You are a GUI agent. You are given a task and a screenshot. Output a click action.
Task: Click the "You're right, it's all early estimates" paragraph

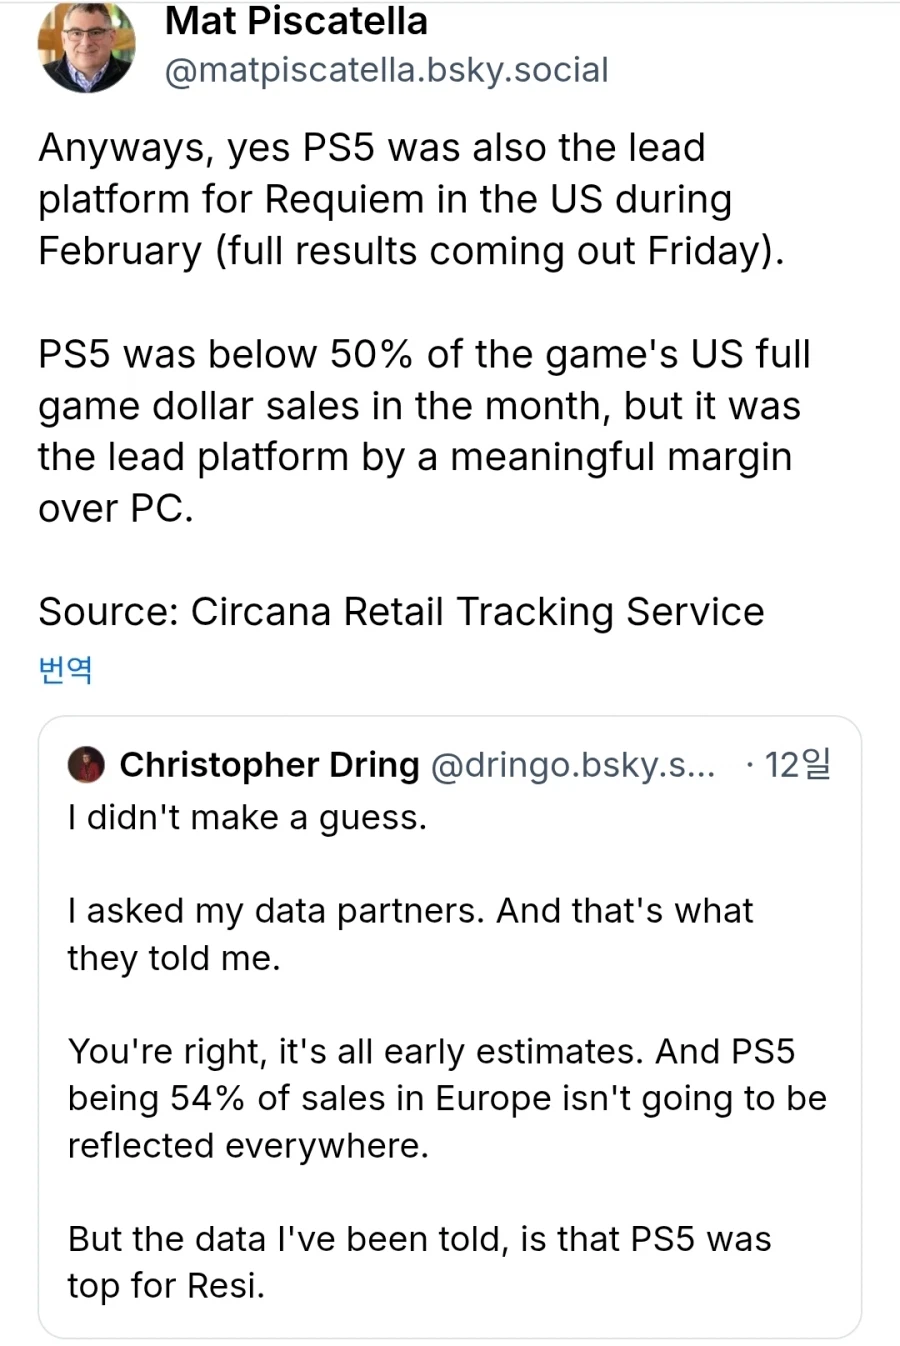coord(446,1098)
